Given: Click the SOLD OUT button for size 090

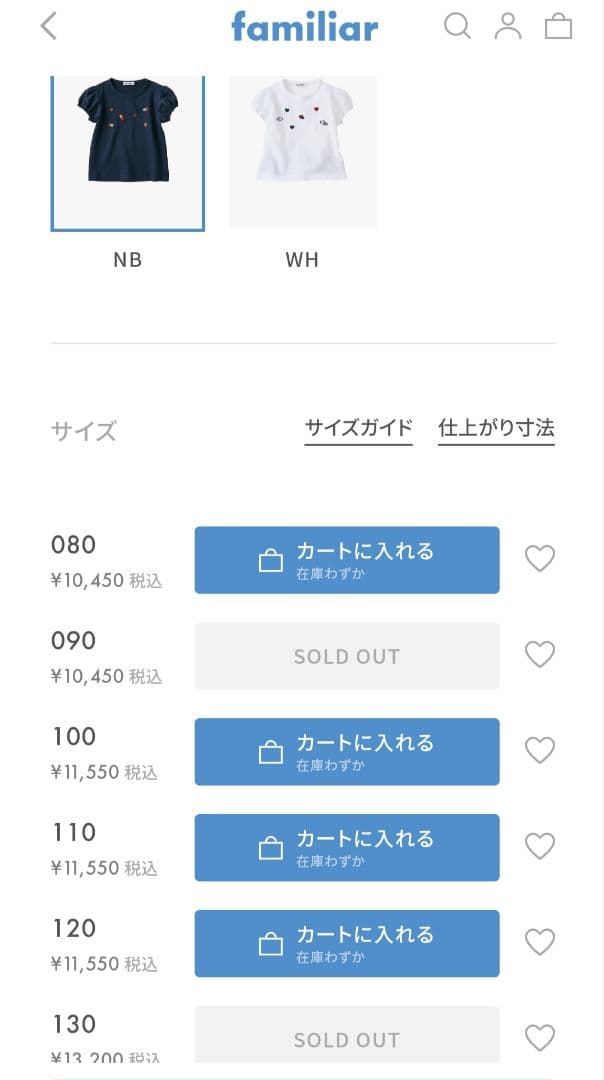Looking at the screenshot, I should [347, 656].
